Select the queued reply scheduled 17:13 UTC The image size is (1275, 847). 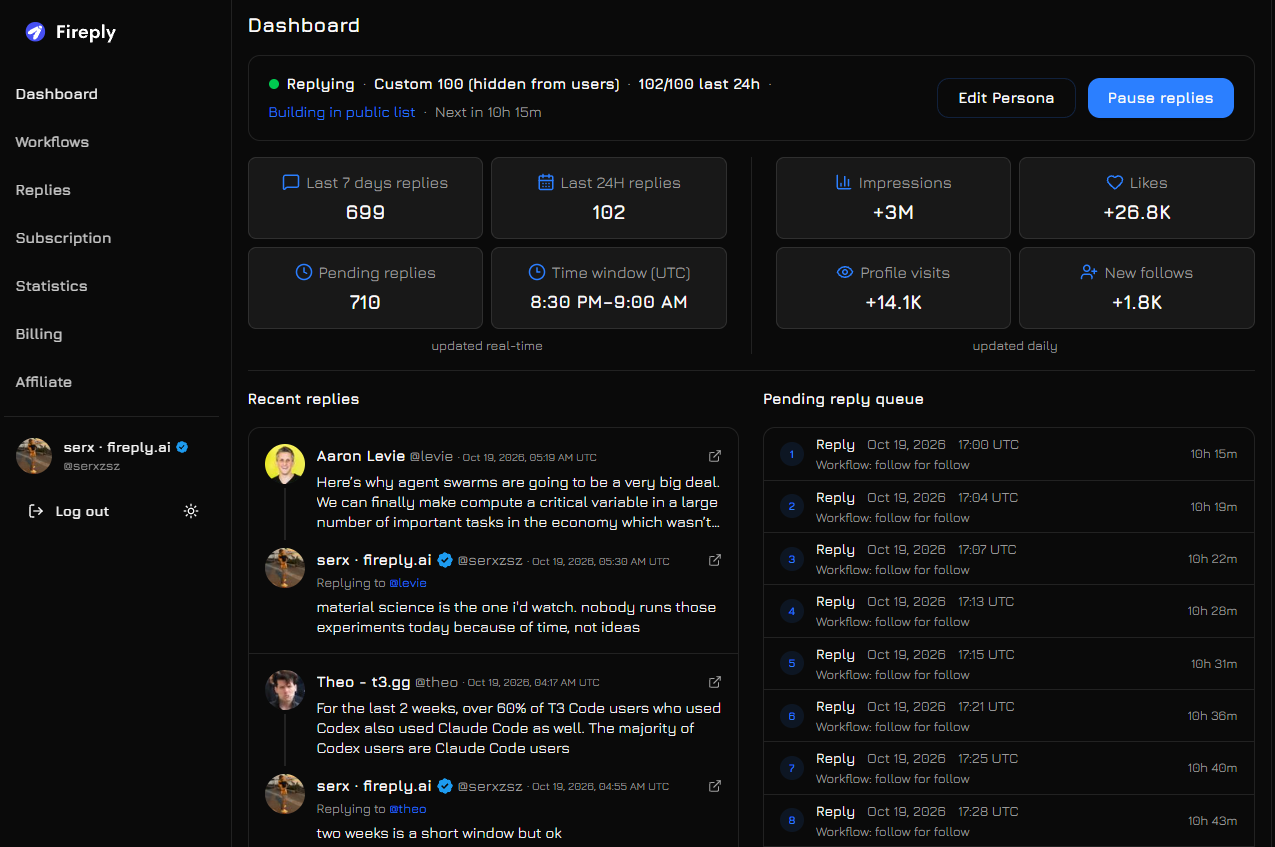pos(1008,611)
